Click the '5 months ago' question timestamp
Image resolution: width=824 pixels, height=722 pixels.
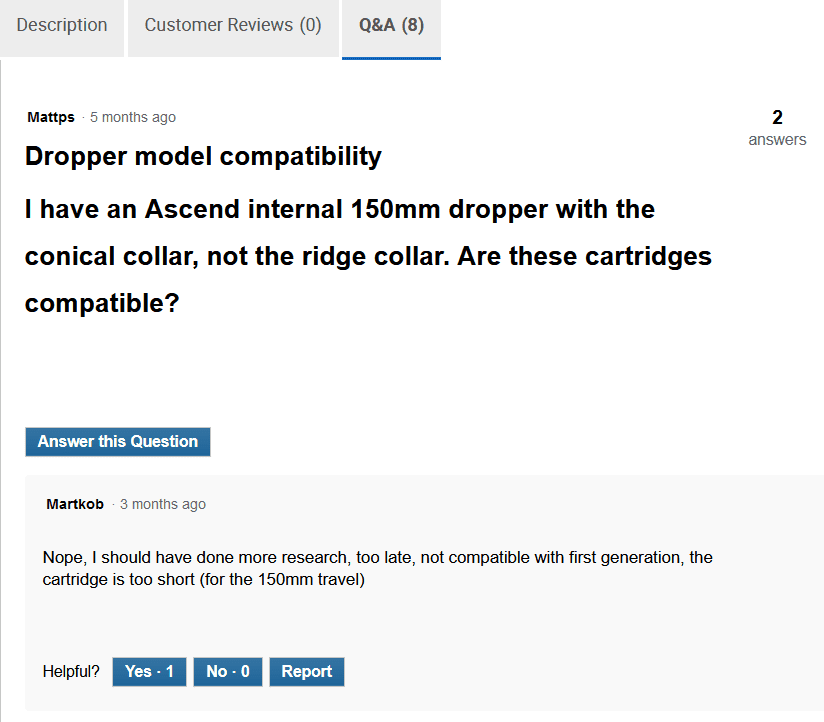tap(133, 118)
